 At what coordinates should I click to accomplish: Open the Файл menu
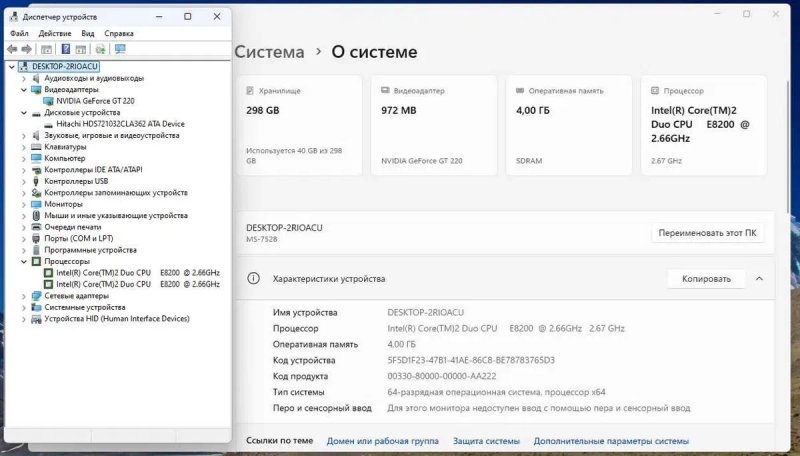click(19, 33)
